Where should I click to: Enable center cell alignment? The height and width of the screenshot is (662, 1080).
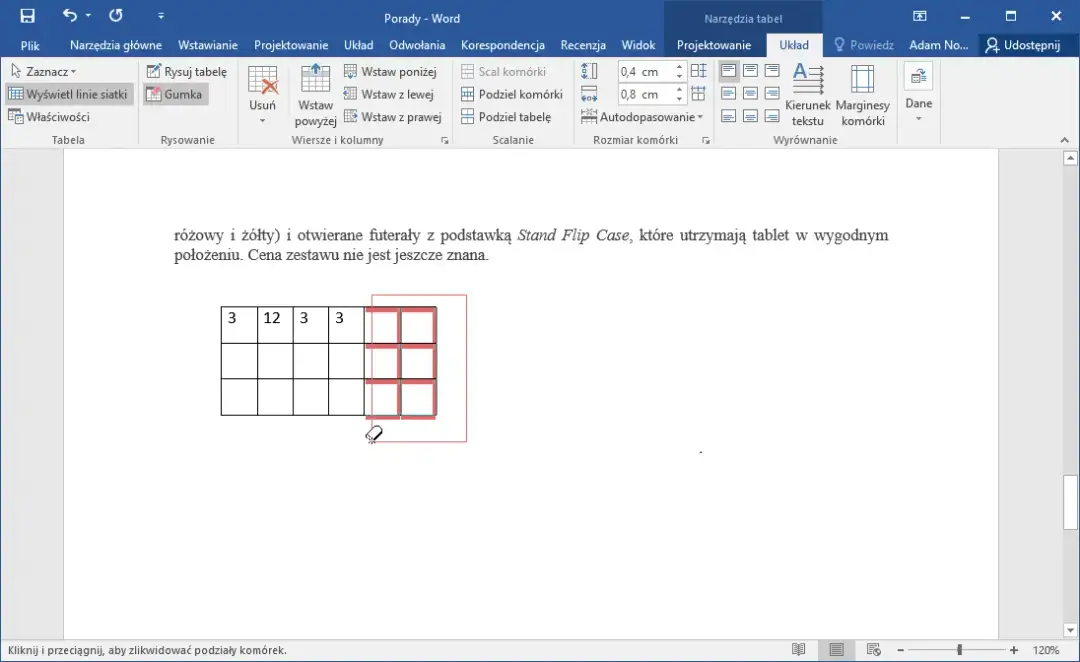point(750,93)
